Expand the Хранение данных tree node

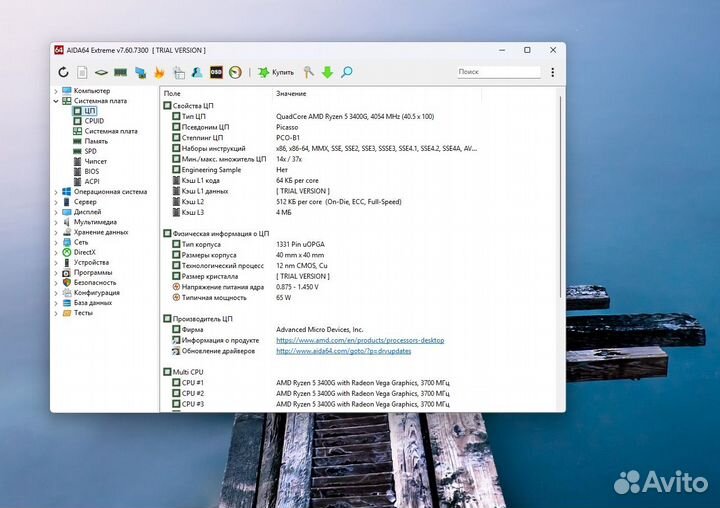(x=57, y=232)
